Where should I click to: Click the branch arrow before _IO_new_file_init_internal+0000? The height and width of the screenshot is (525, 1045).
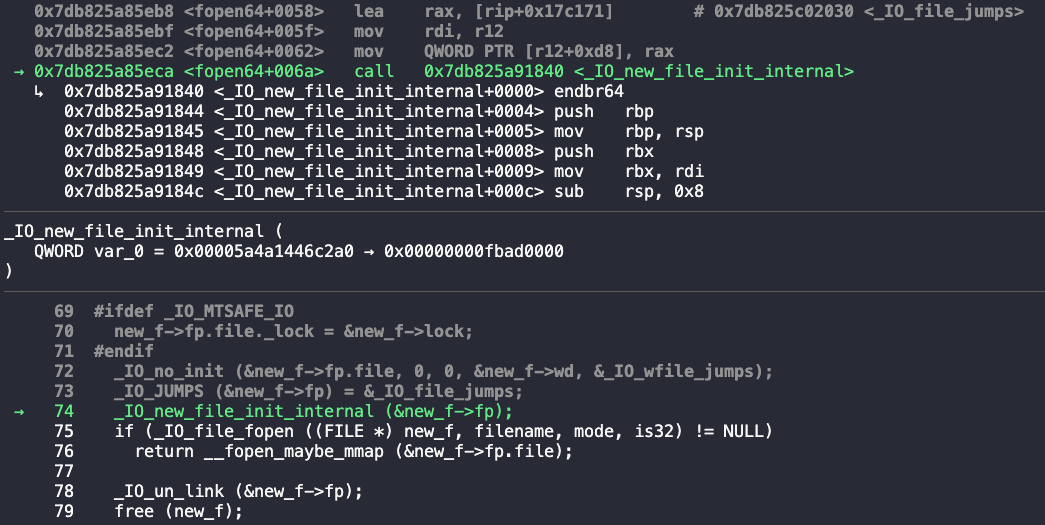pos(39,91)
